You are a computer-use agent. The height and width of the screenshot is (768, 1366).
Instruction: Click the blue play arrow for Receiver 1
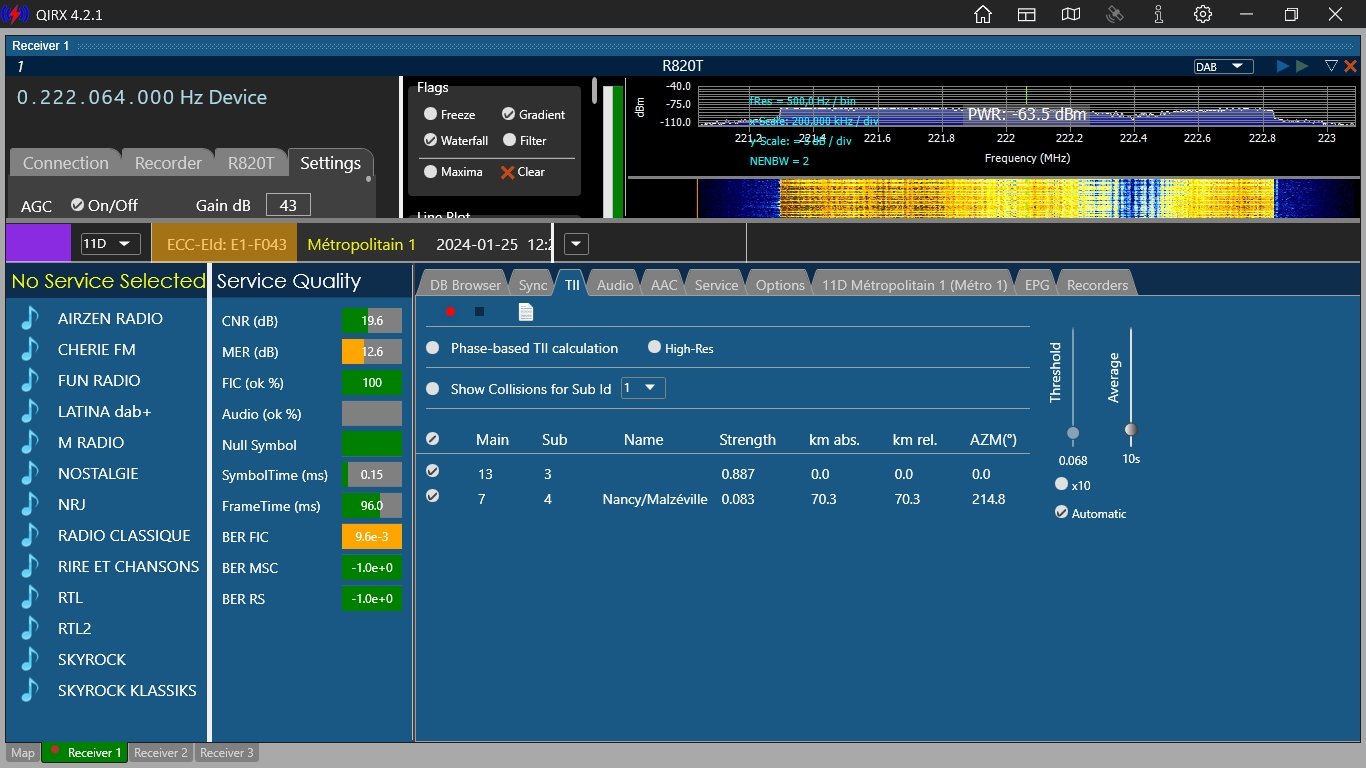[x=1283, y=66]
